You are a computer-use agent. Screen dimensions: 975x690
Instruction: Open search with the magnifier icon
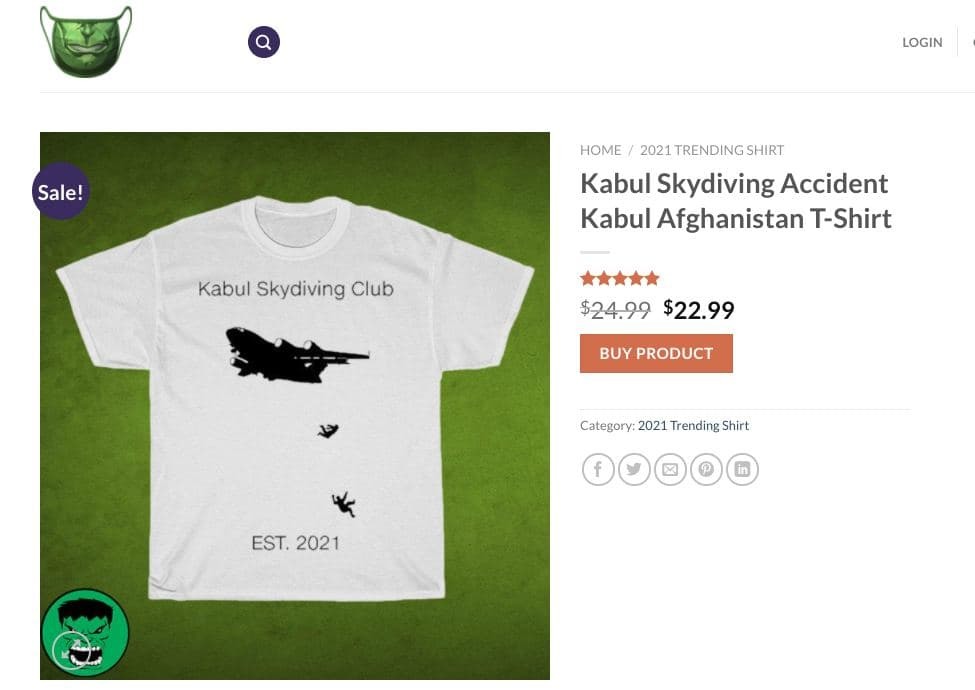tap(264, 42)
